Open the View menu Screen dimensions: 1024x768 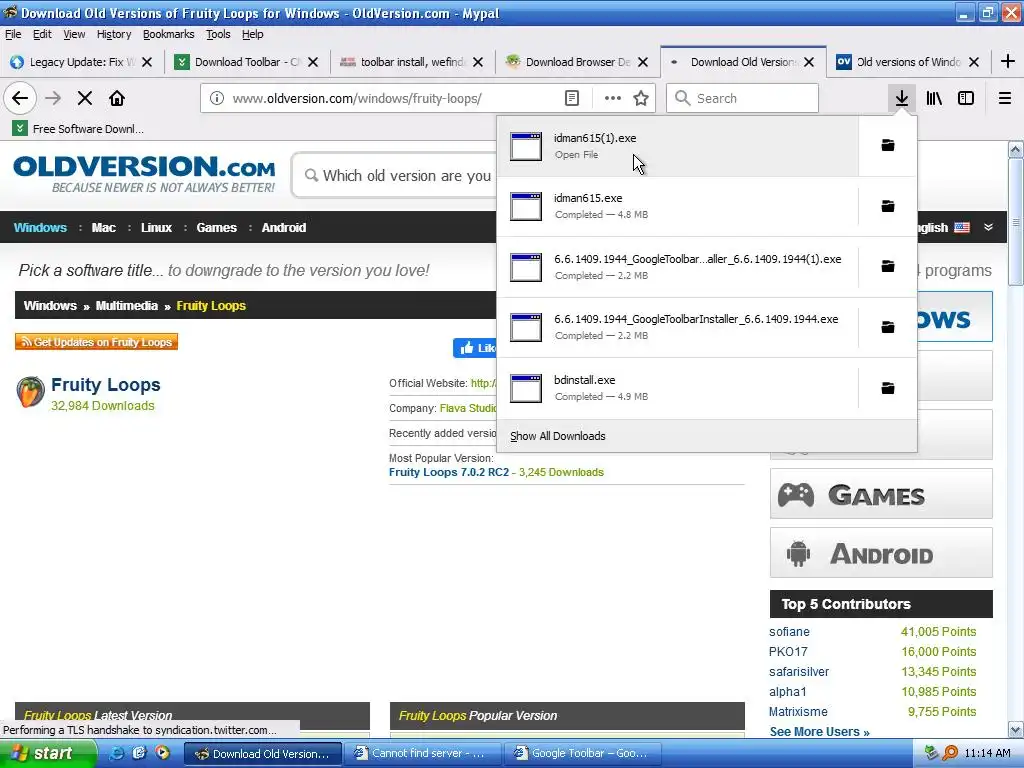tap(74, 35)
